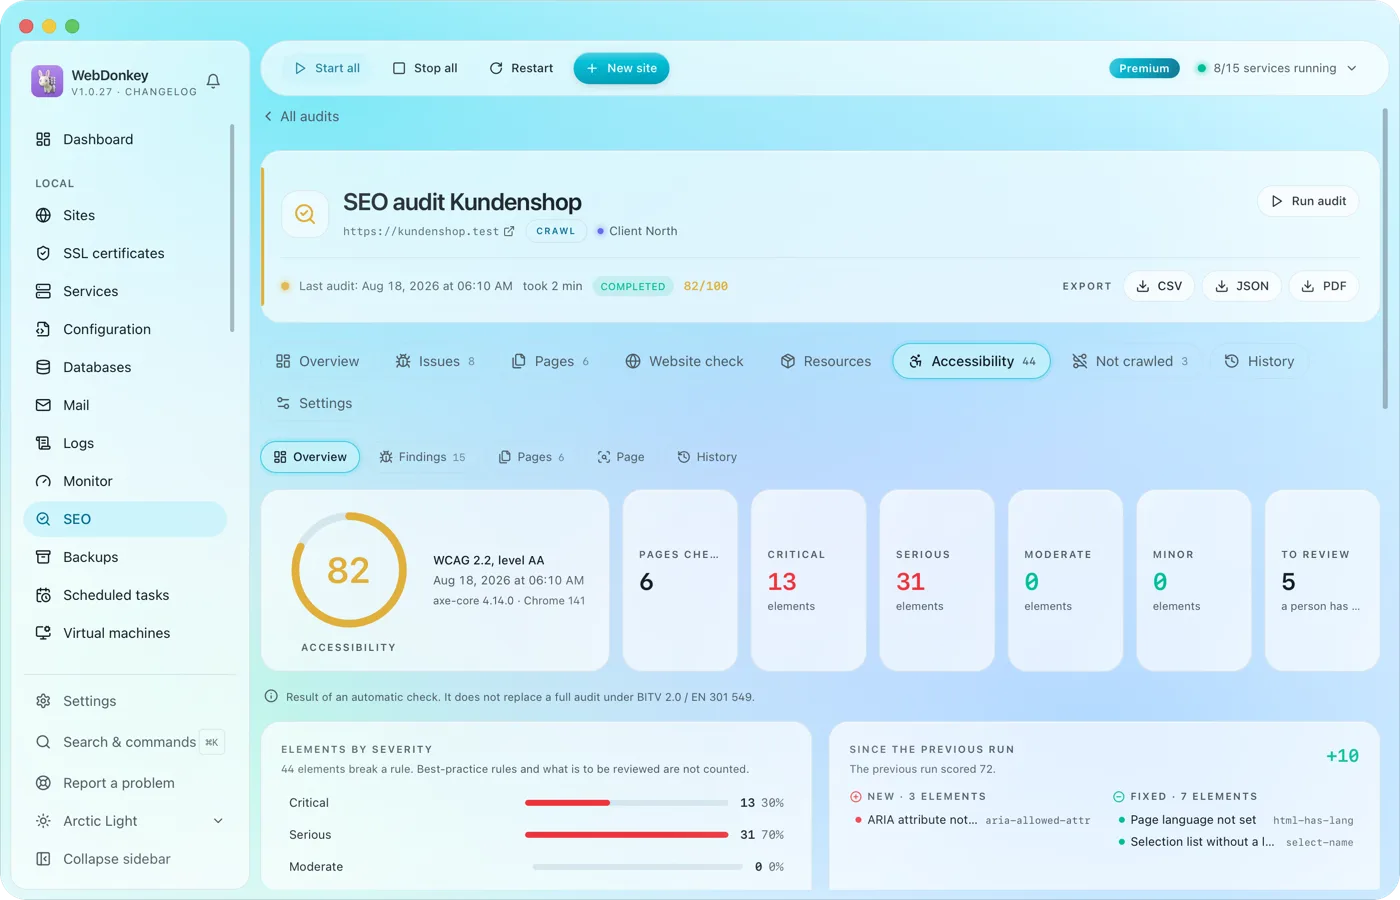Click the Critical severity bar

click(626, 802)
